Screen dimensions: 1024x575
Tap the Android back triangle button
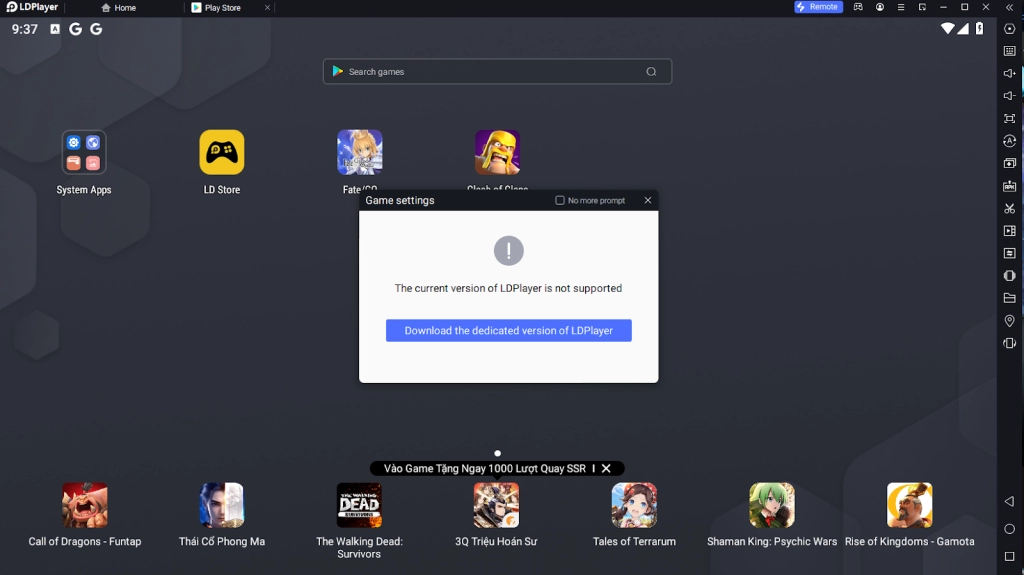coord(1010,501)
